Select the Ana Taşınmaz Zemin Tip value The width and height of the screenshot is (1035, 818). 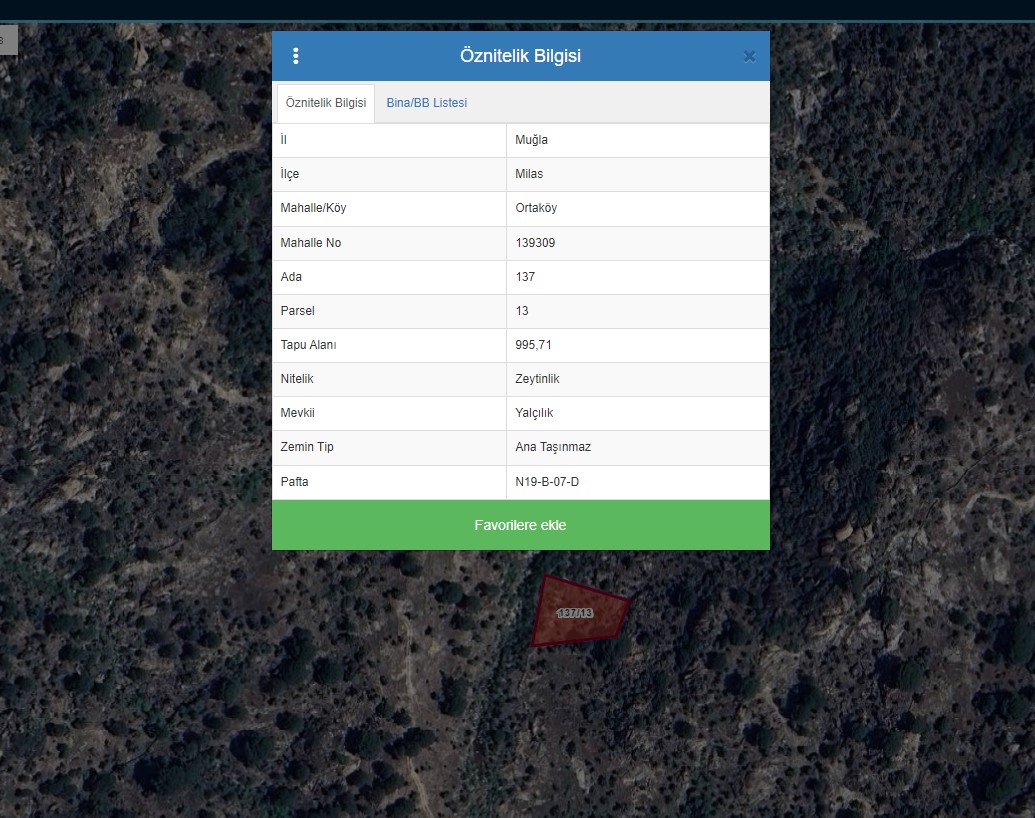coord(553,447)
